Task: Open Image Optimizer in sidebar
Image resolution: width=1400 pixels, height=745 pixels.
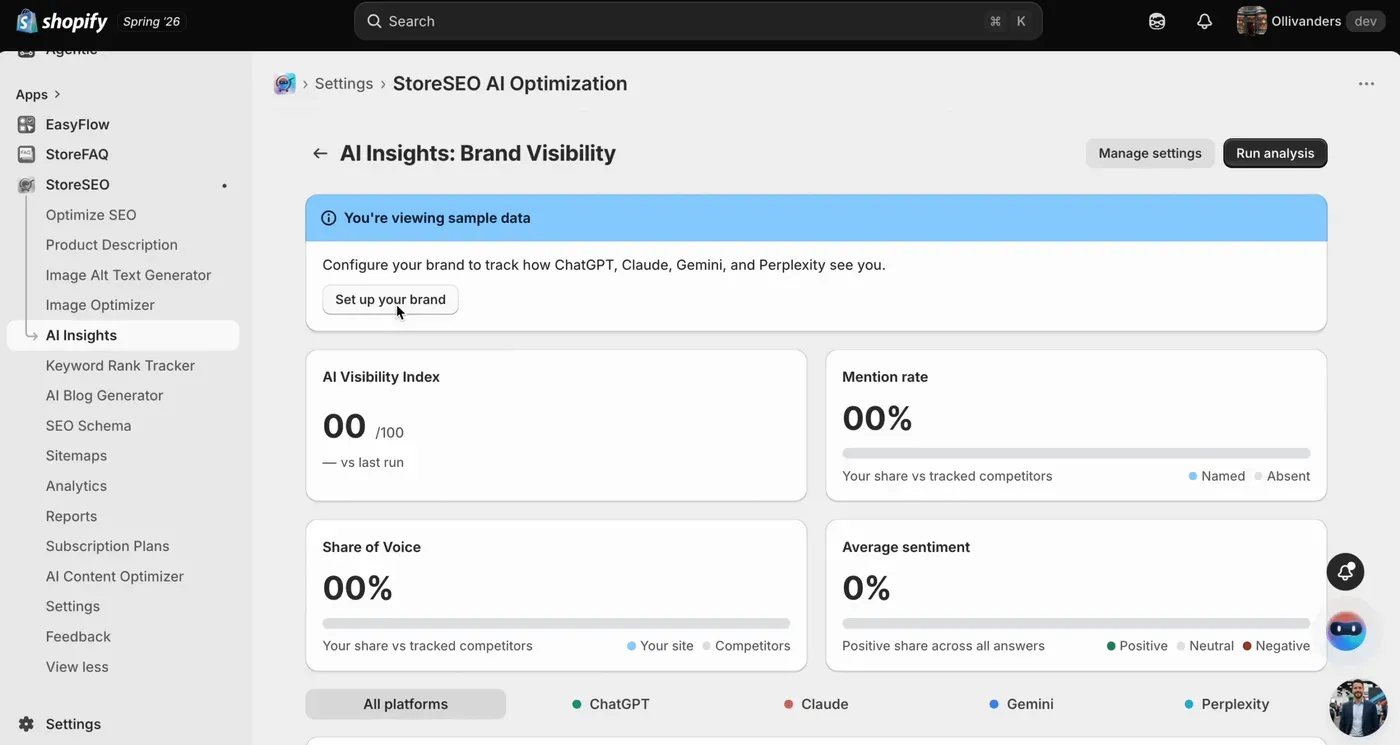Action: pos(100,305)
